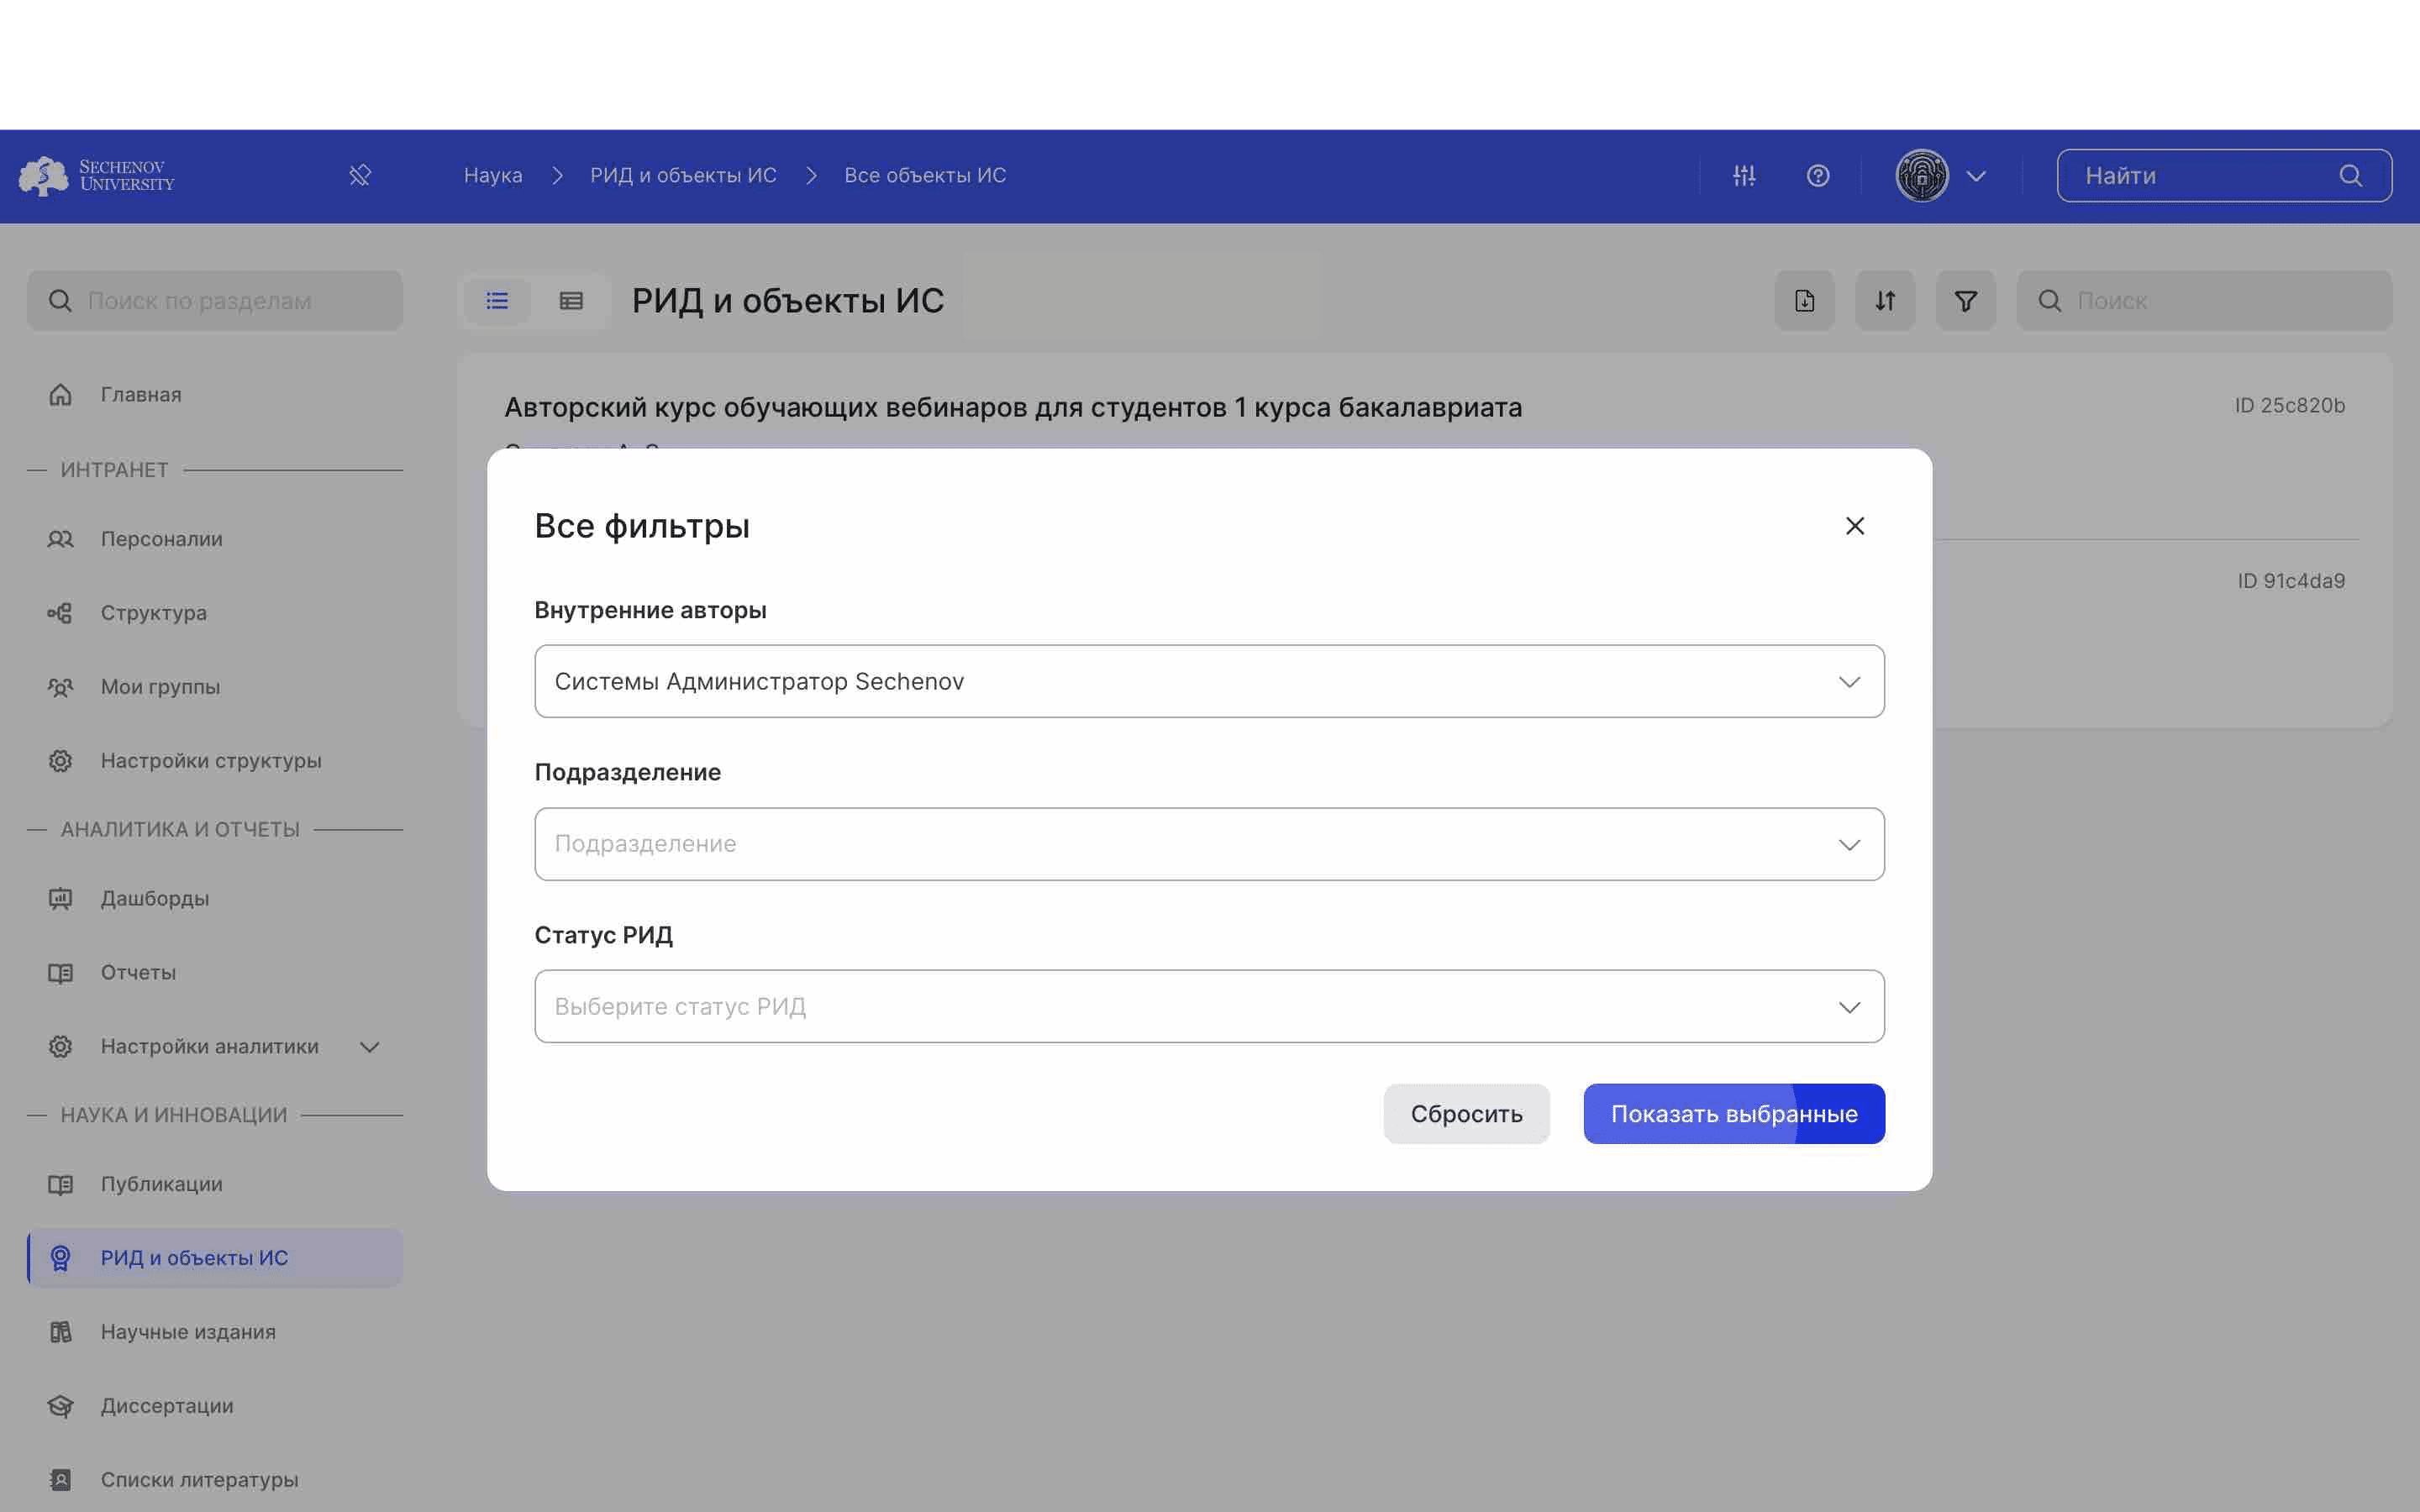Click the Наука breadcrumb
The image size is (2420, 1512).
point(493,176)
